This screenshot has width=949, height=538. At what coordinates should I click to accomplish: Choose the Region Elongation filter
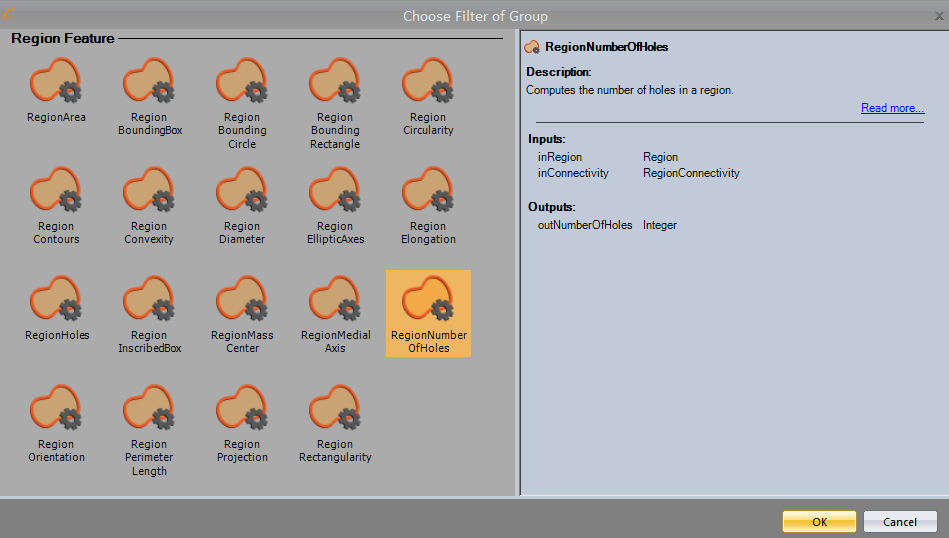428,191
